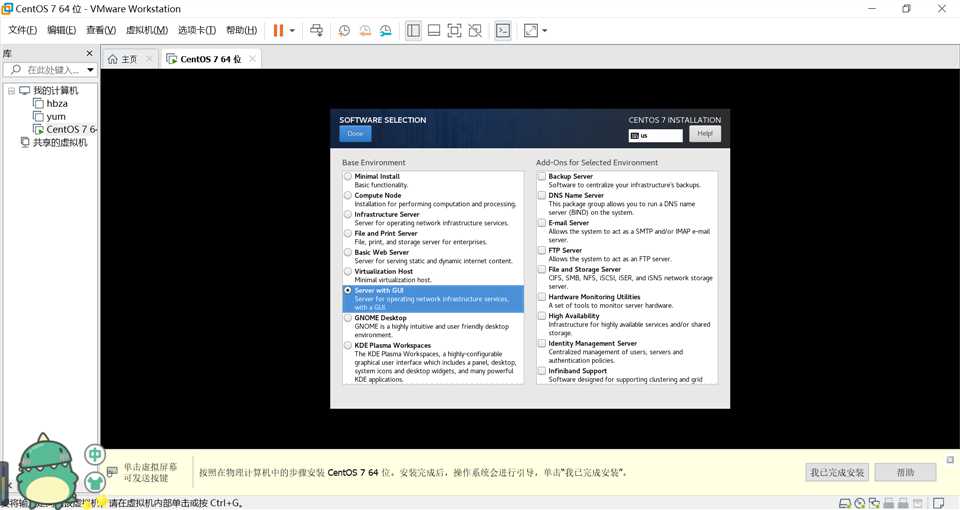Click the keyboard hint icon in yellow bar
Image resolution: width=960 pixels, height=510 pixels.
(112, 472)
